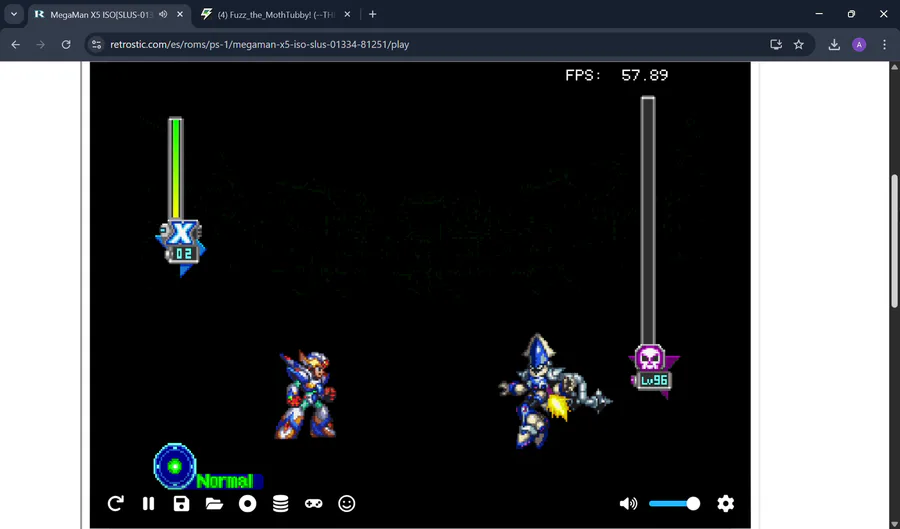Open the tab search dropdown arrow

[14, 14]
